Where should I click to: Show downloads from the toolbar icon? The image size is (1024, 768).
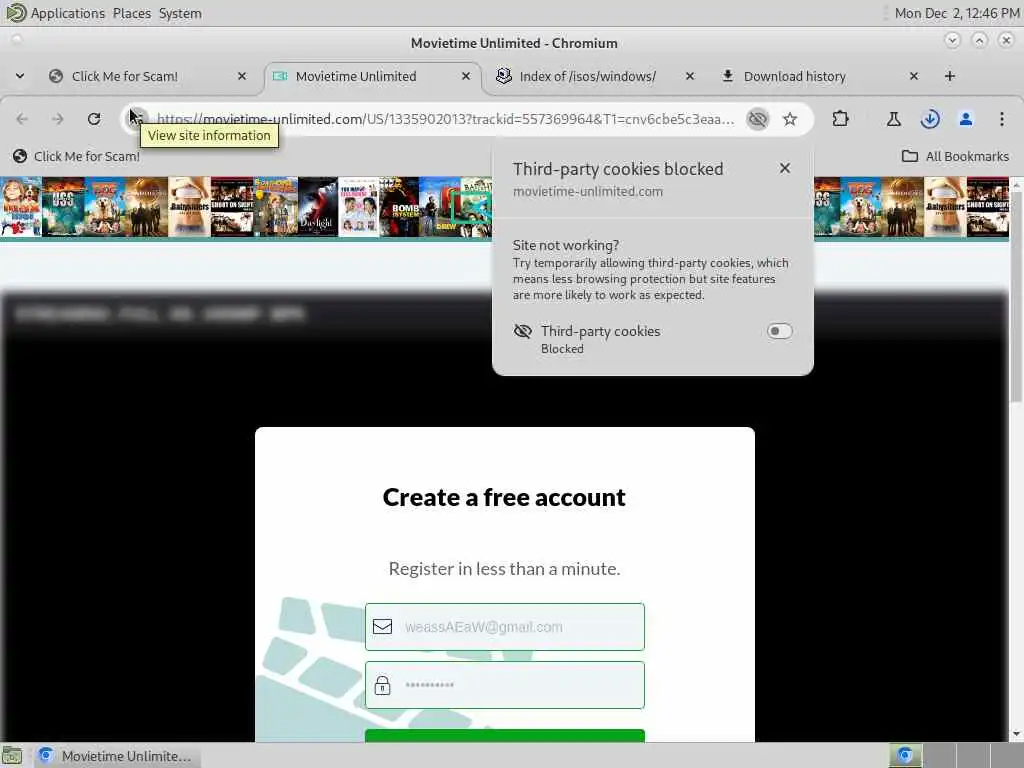[930, 119]
